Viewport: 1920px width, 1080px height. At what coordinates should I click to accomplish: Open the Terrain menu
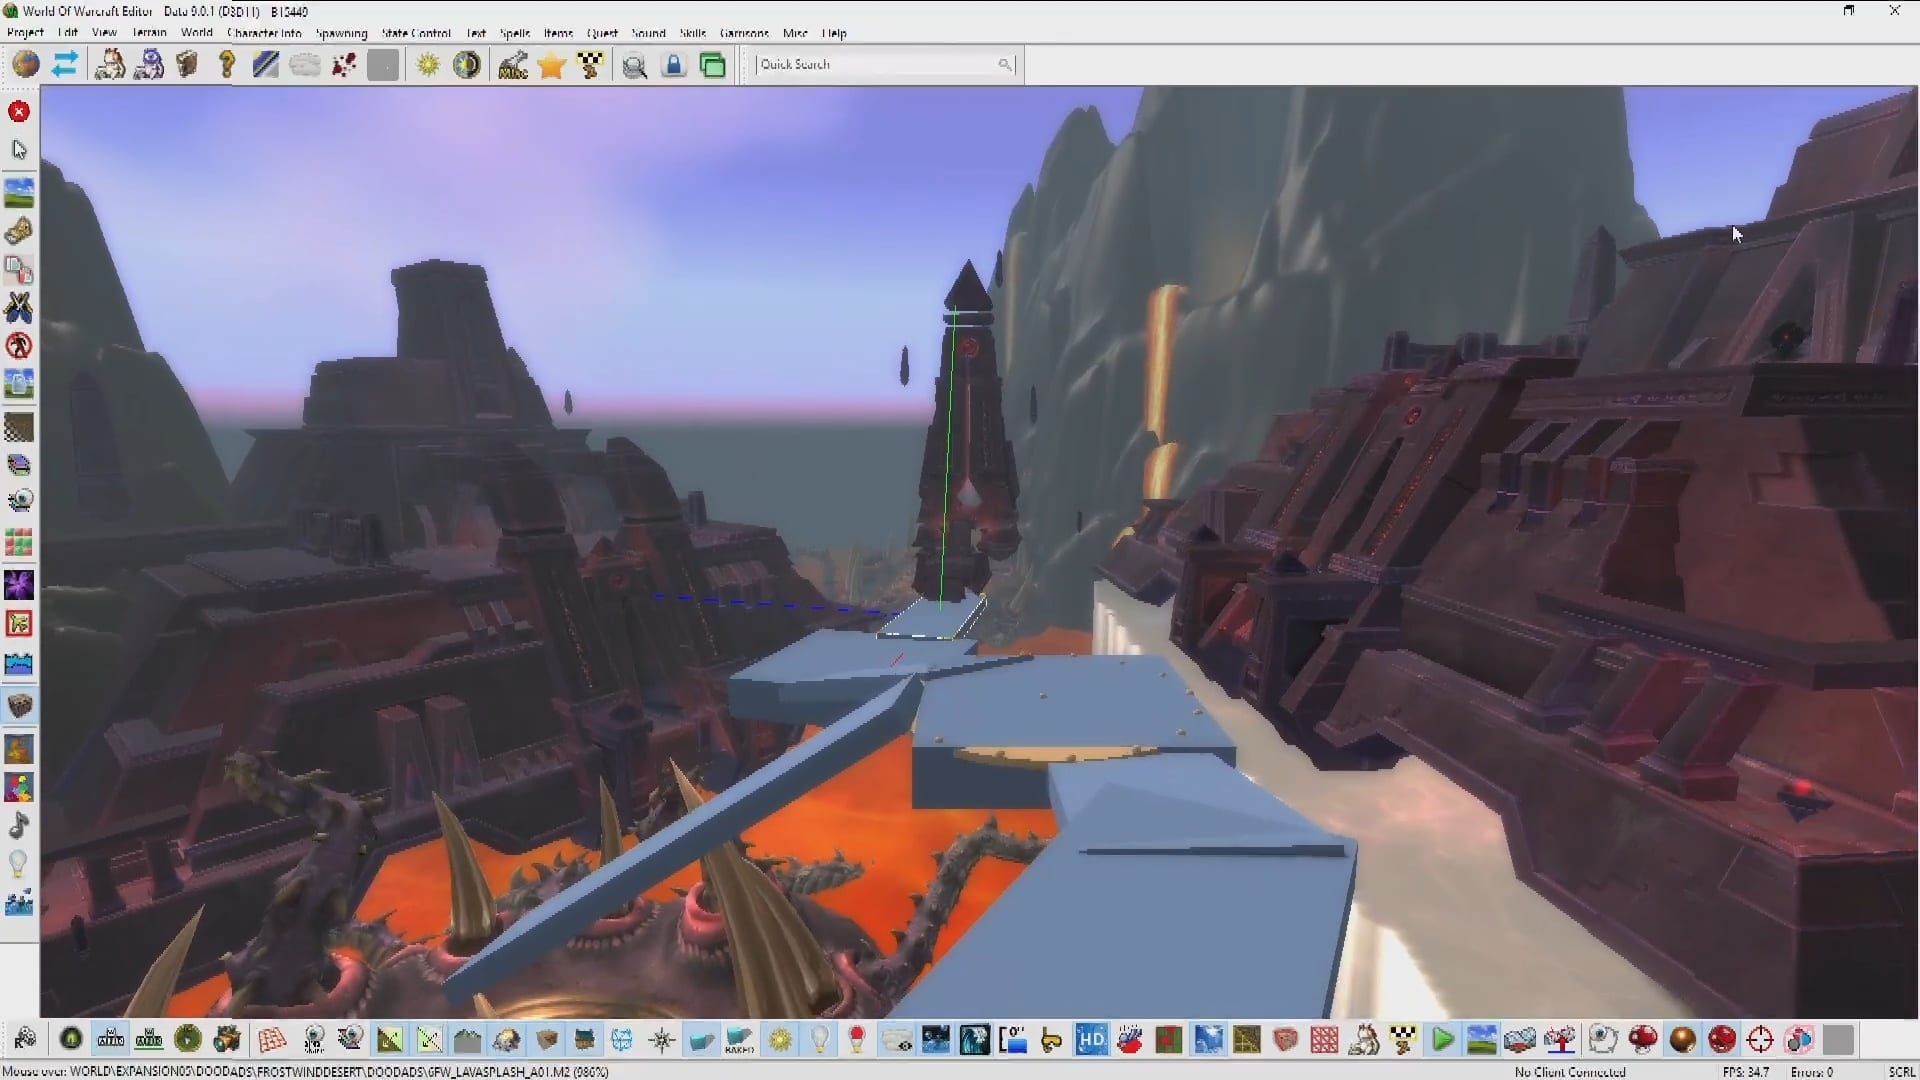[149, 33]
